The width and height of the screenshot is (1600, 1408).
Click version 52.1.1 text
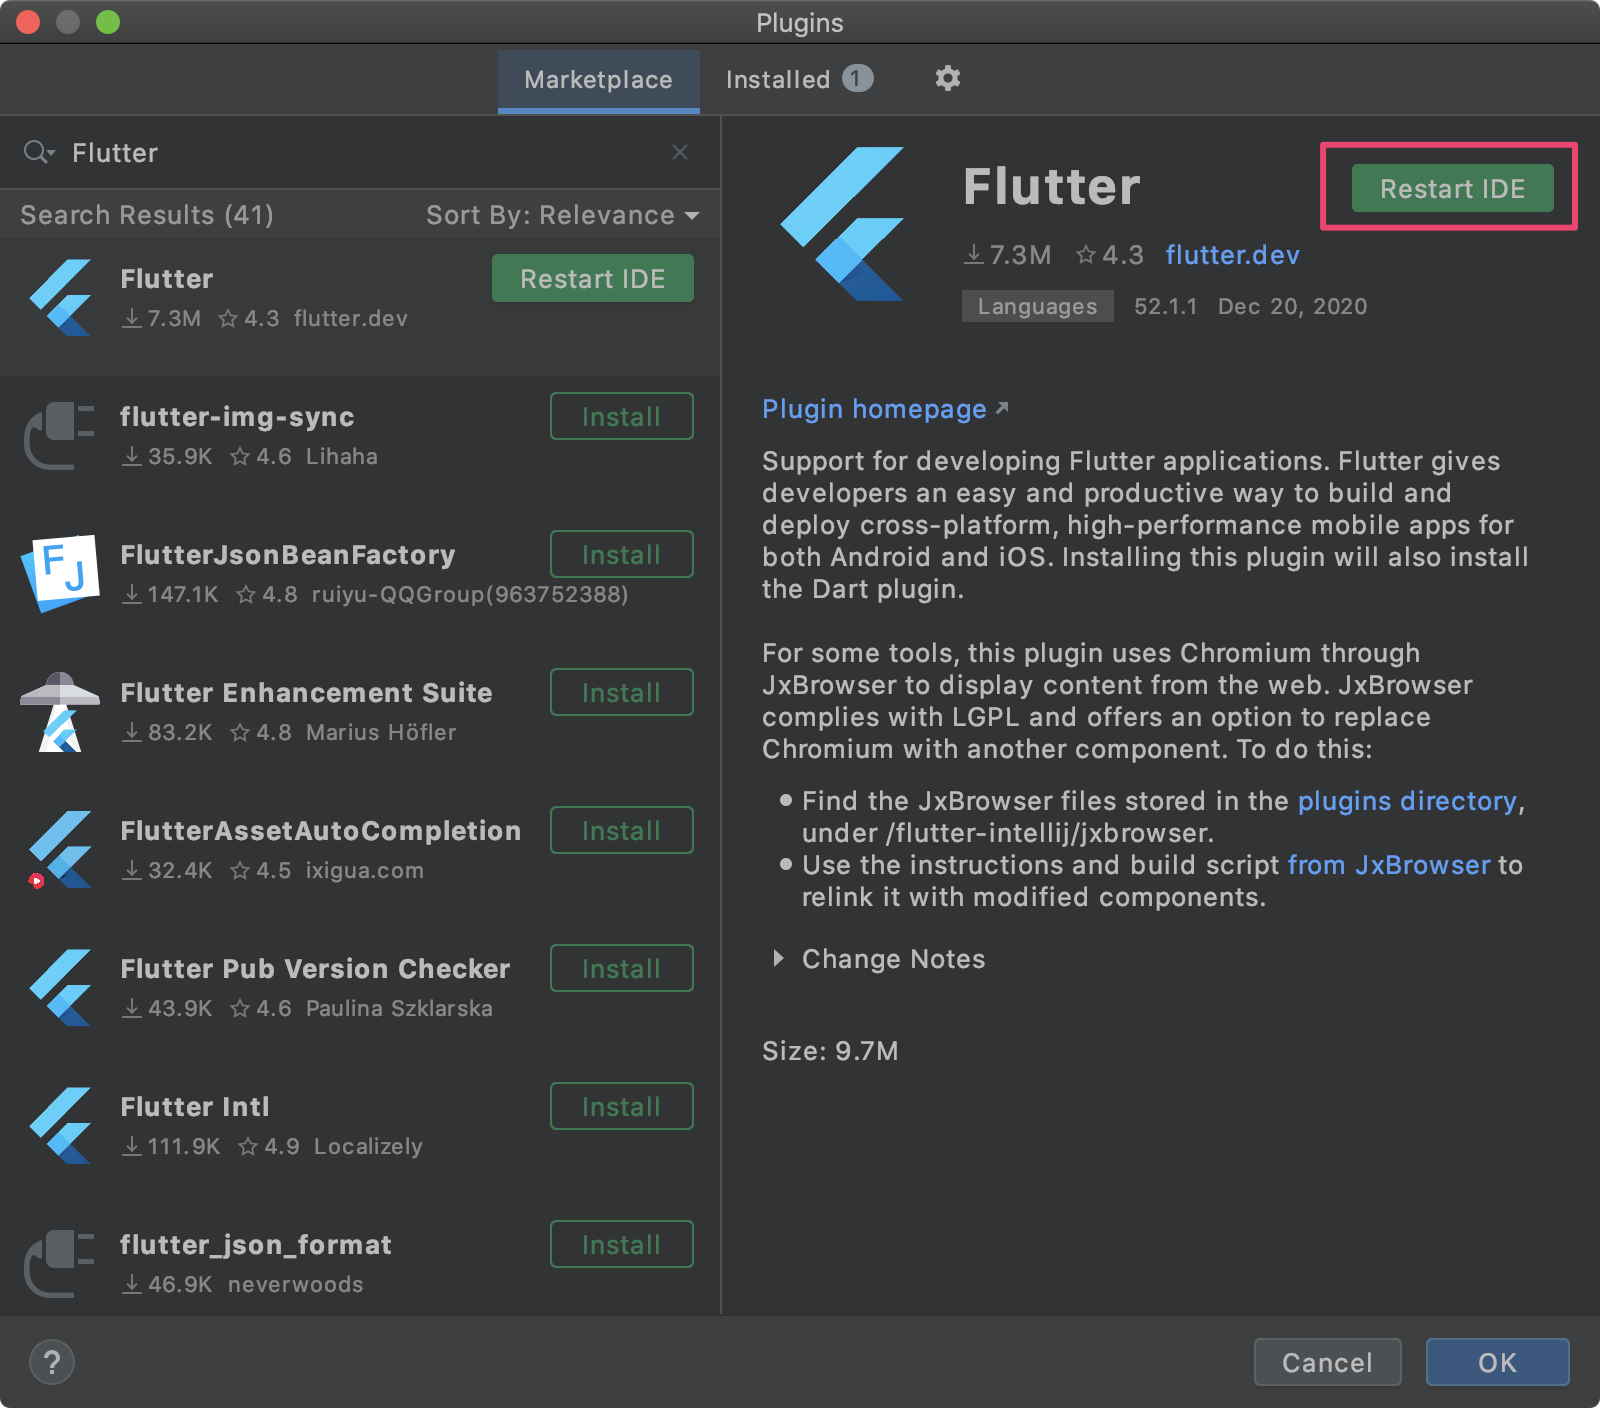(1165, 306)
